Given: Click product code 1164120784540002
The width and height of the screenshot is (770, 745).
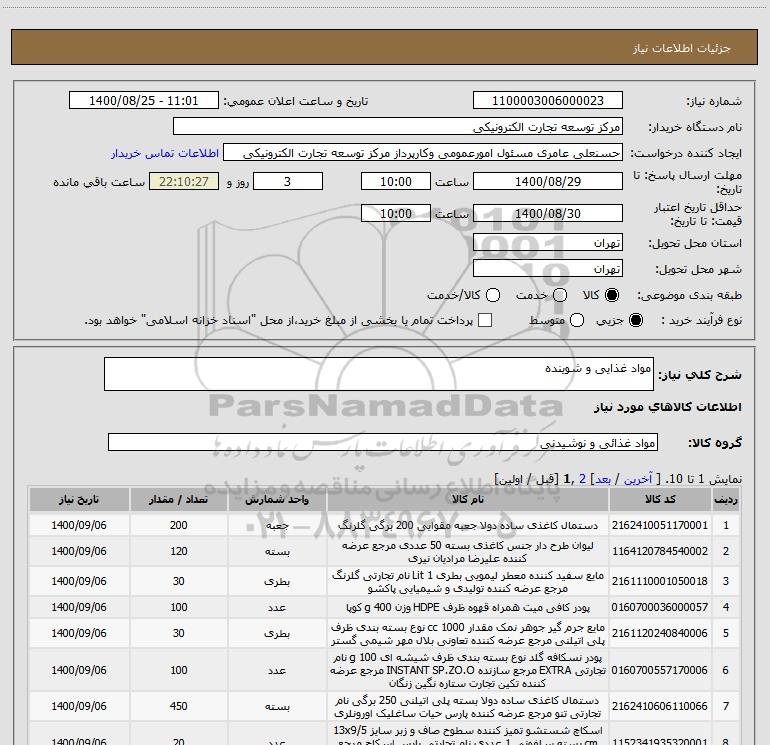Looking at the screenshot, I should [x=660, y=552].
